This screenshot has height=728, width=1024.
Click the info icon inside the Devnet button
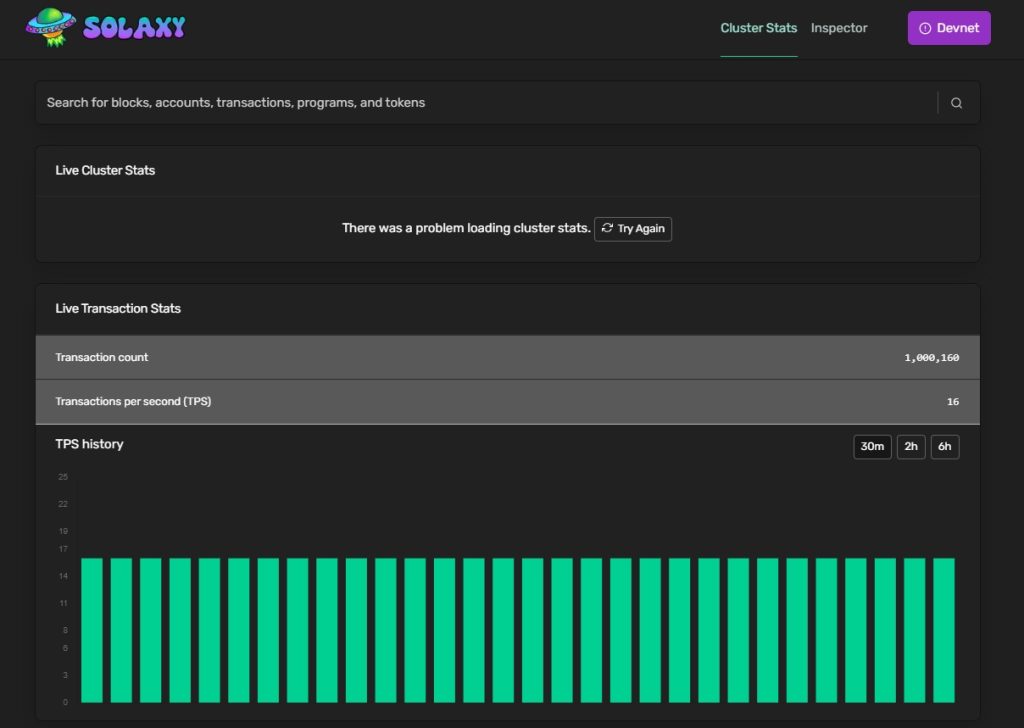tap(925, 28)
